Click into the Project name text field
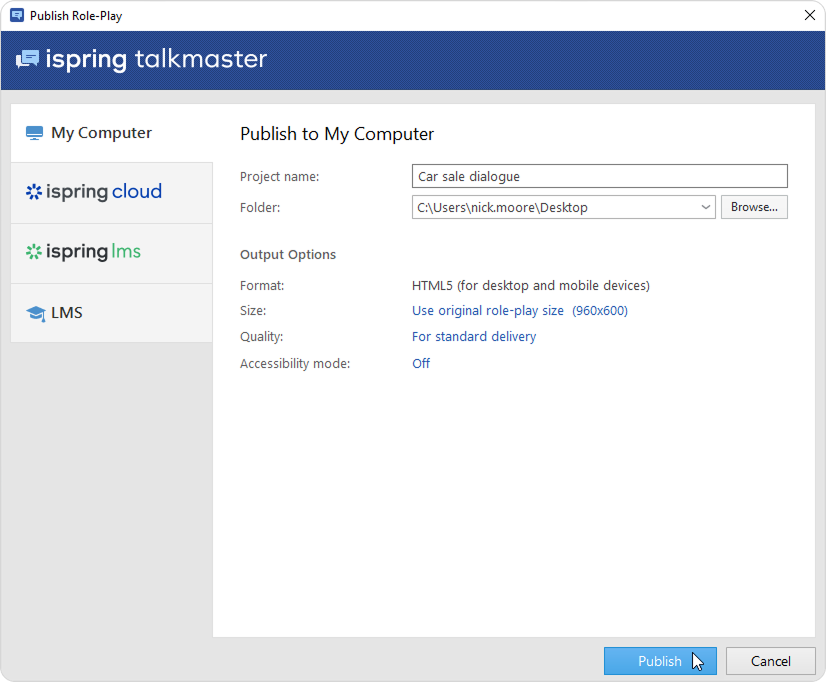This screenshot has width=826, height=682. tap(599, 177)
